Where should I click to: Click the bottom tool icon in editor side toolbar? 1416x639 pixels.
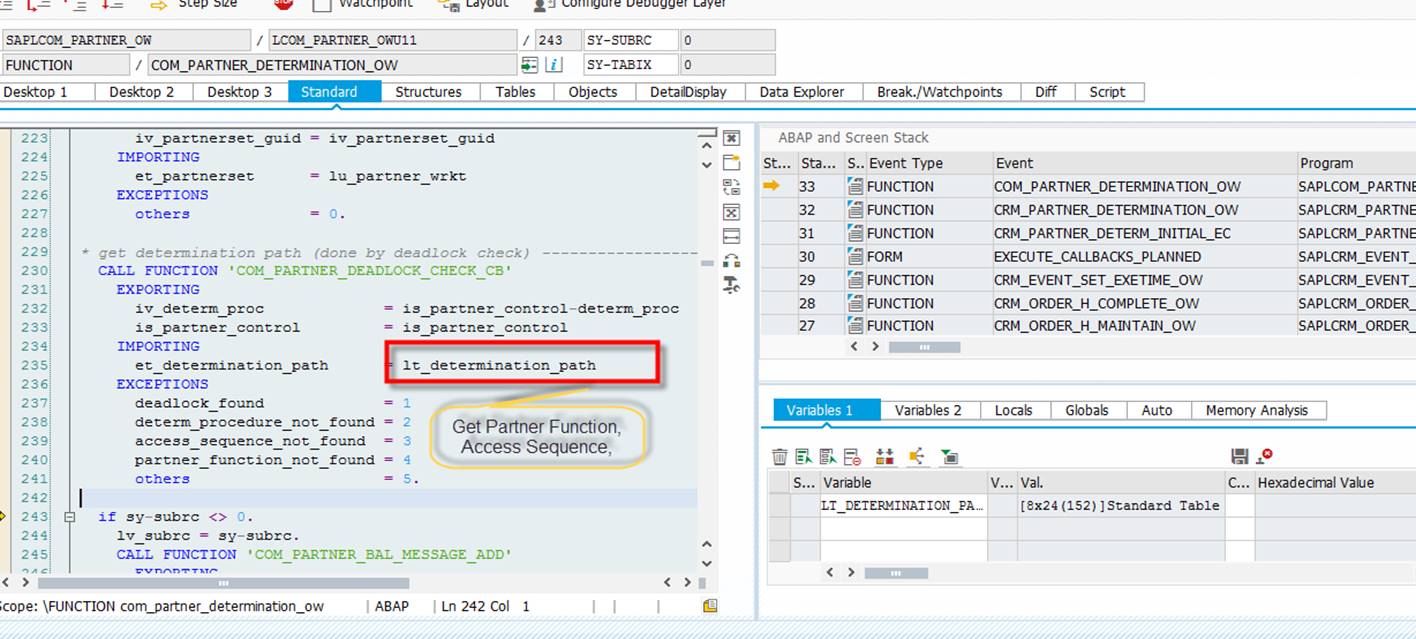click(x=731, y=285)
